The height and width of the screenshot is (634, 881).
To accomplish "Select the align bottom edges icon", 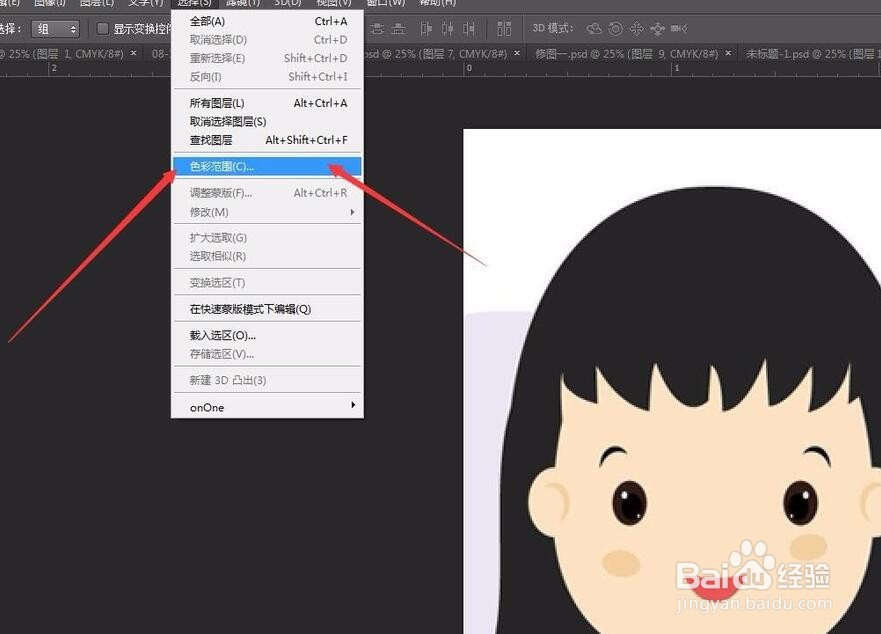I will pos(398,28).
